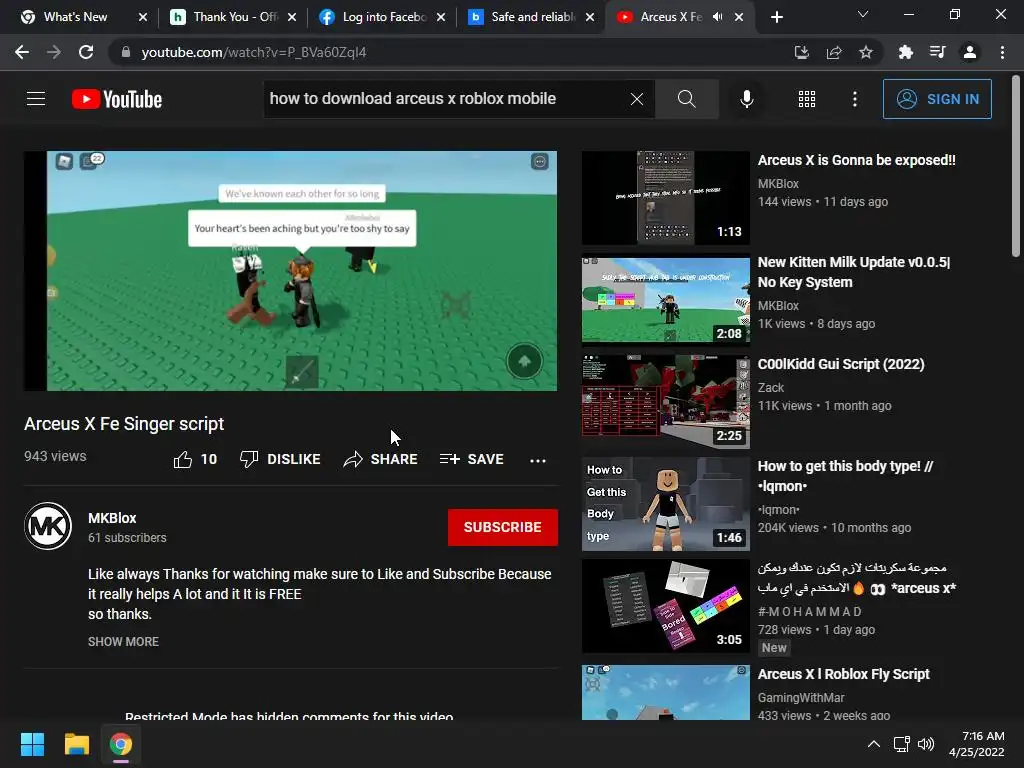Open the Windows Start menu
Viewport: 1024px width, 768px height.
32,744
